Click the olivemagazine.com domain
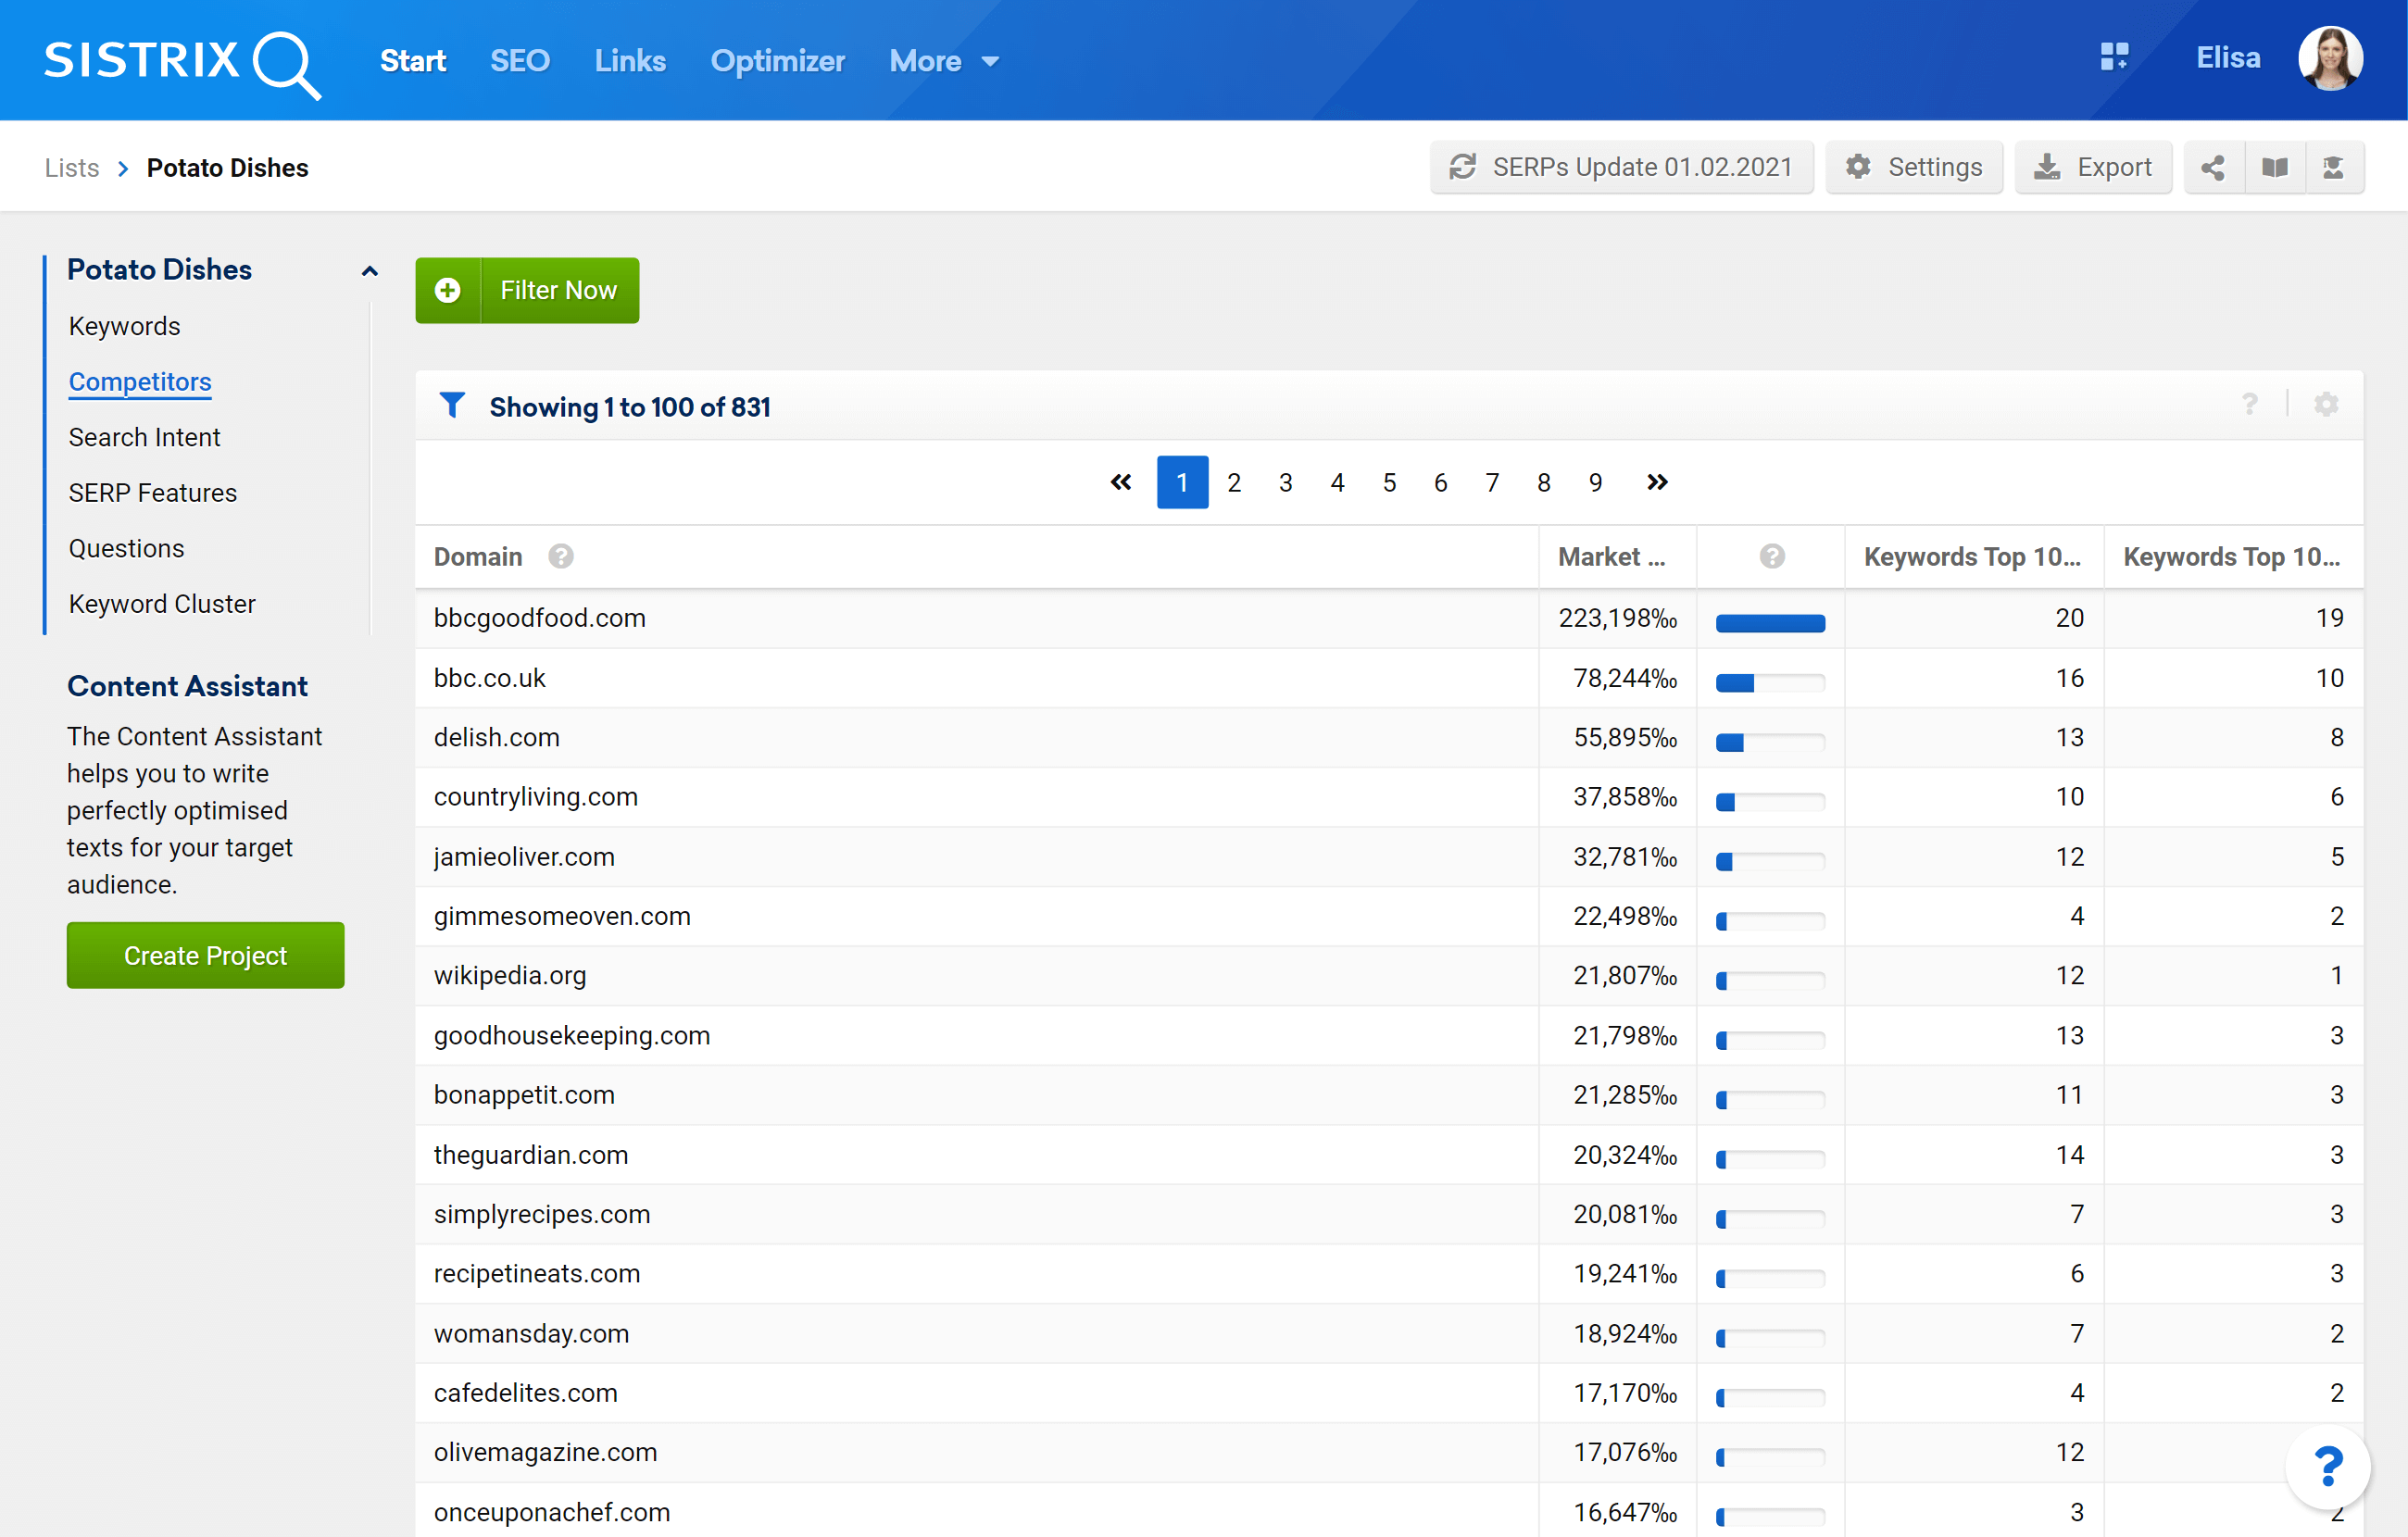Screen dimensions: 2408x1537 tap(545, 1452)
